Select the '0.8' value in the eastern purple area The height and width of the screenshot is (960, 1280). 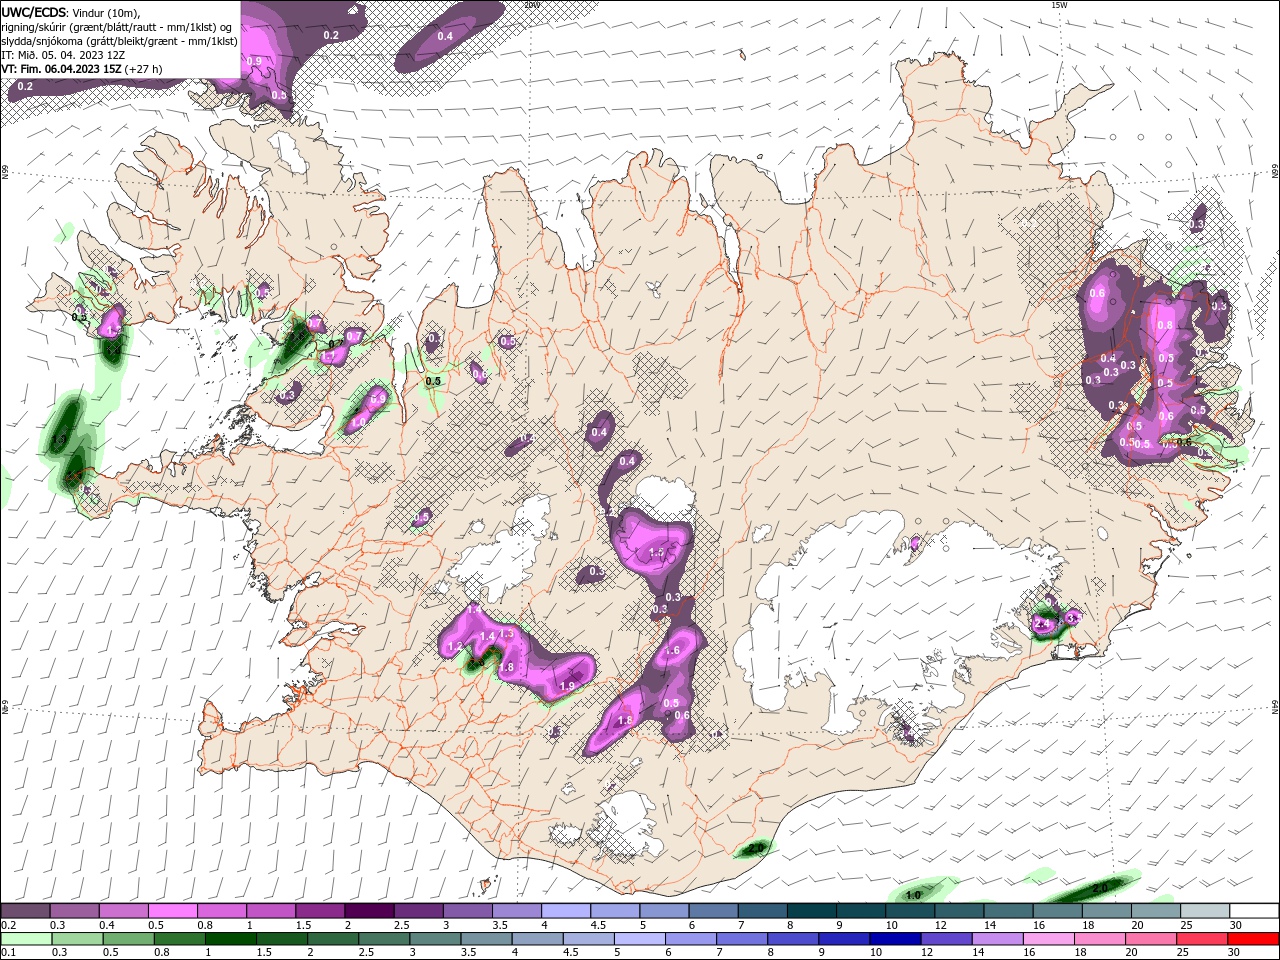pos(1165,325)
